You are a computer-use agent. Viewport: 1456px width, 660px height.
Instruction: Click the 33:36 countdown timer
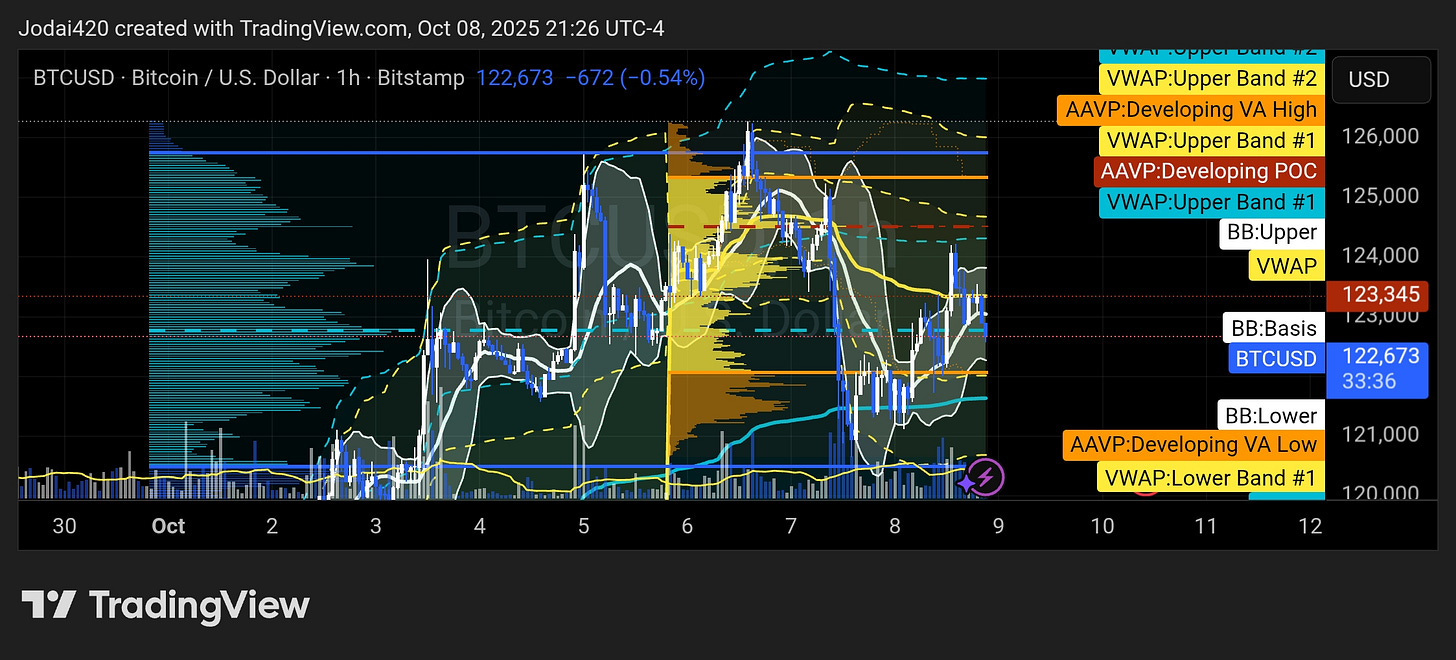[1368, 380]
